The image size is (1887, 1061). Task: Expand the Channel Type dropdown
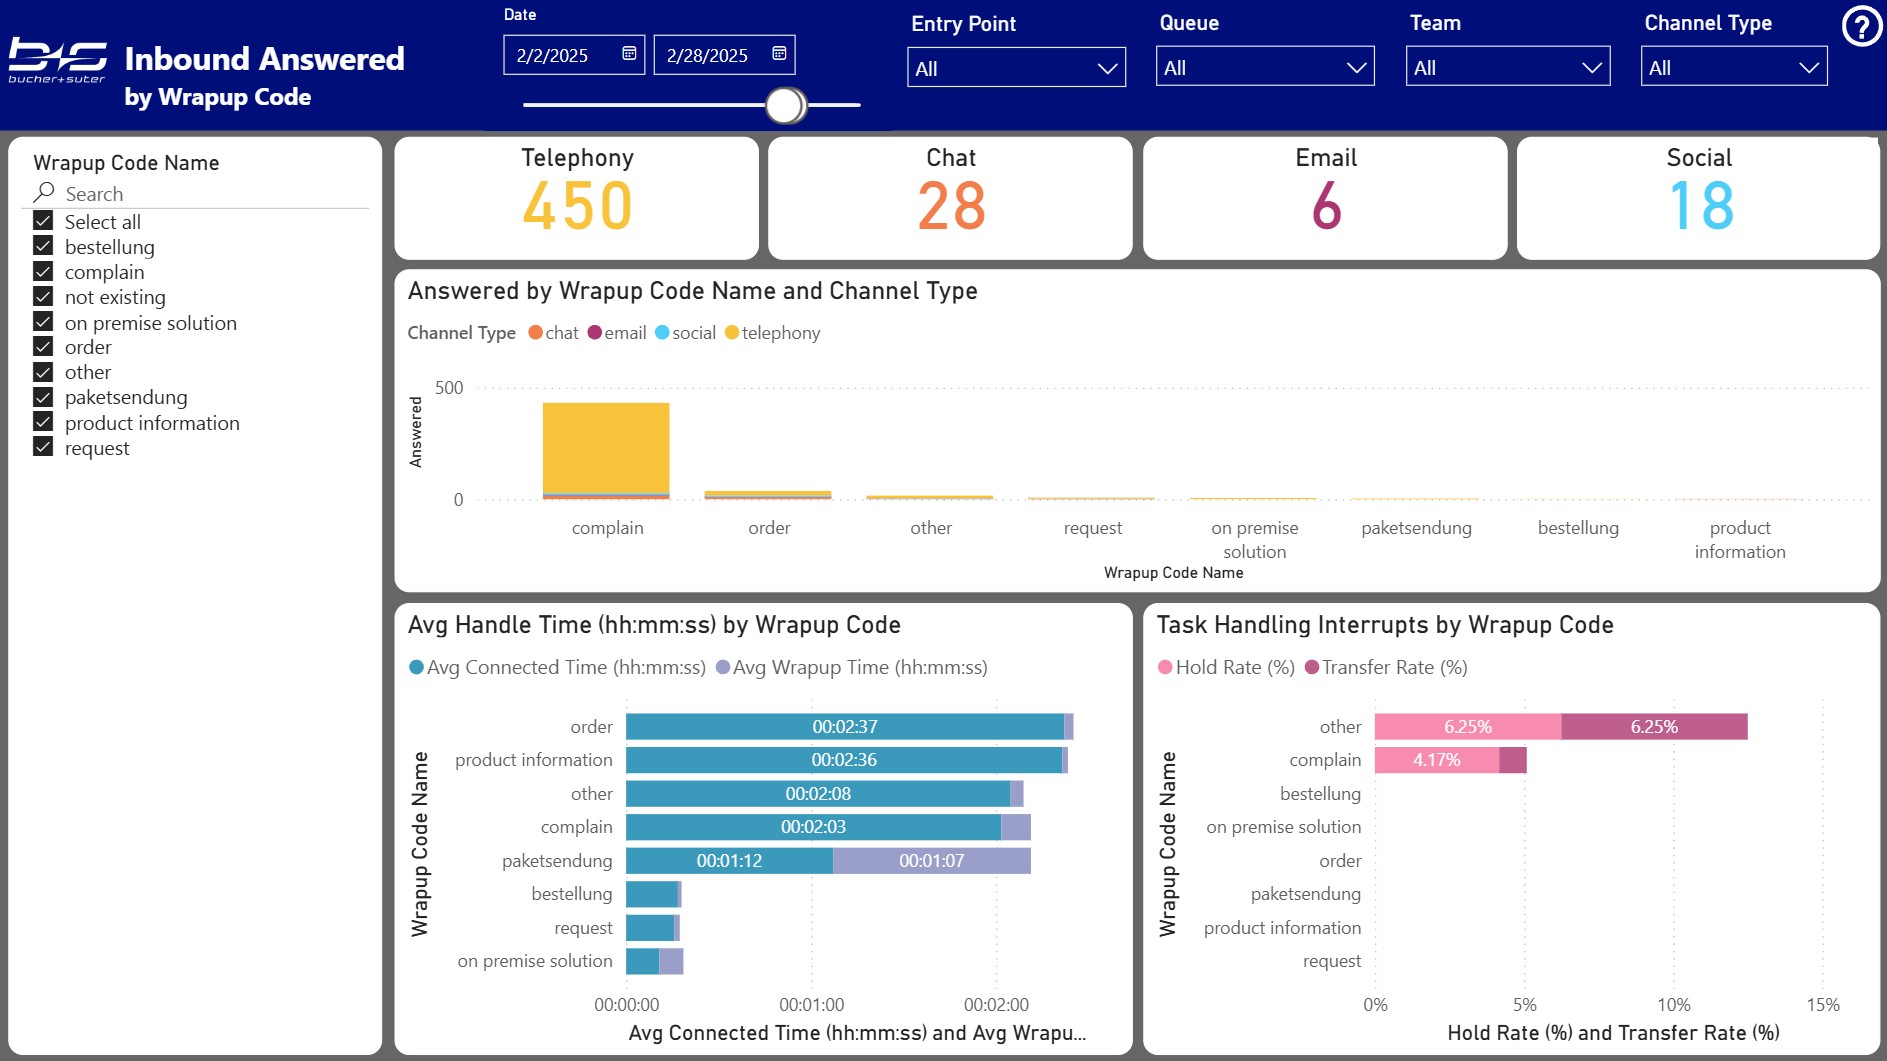[1733, 68]
